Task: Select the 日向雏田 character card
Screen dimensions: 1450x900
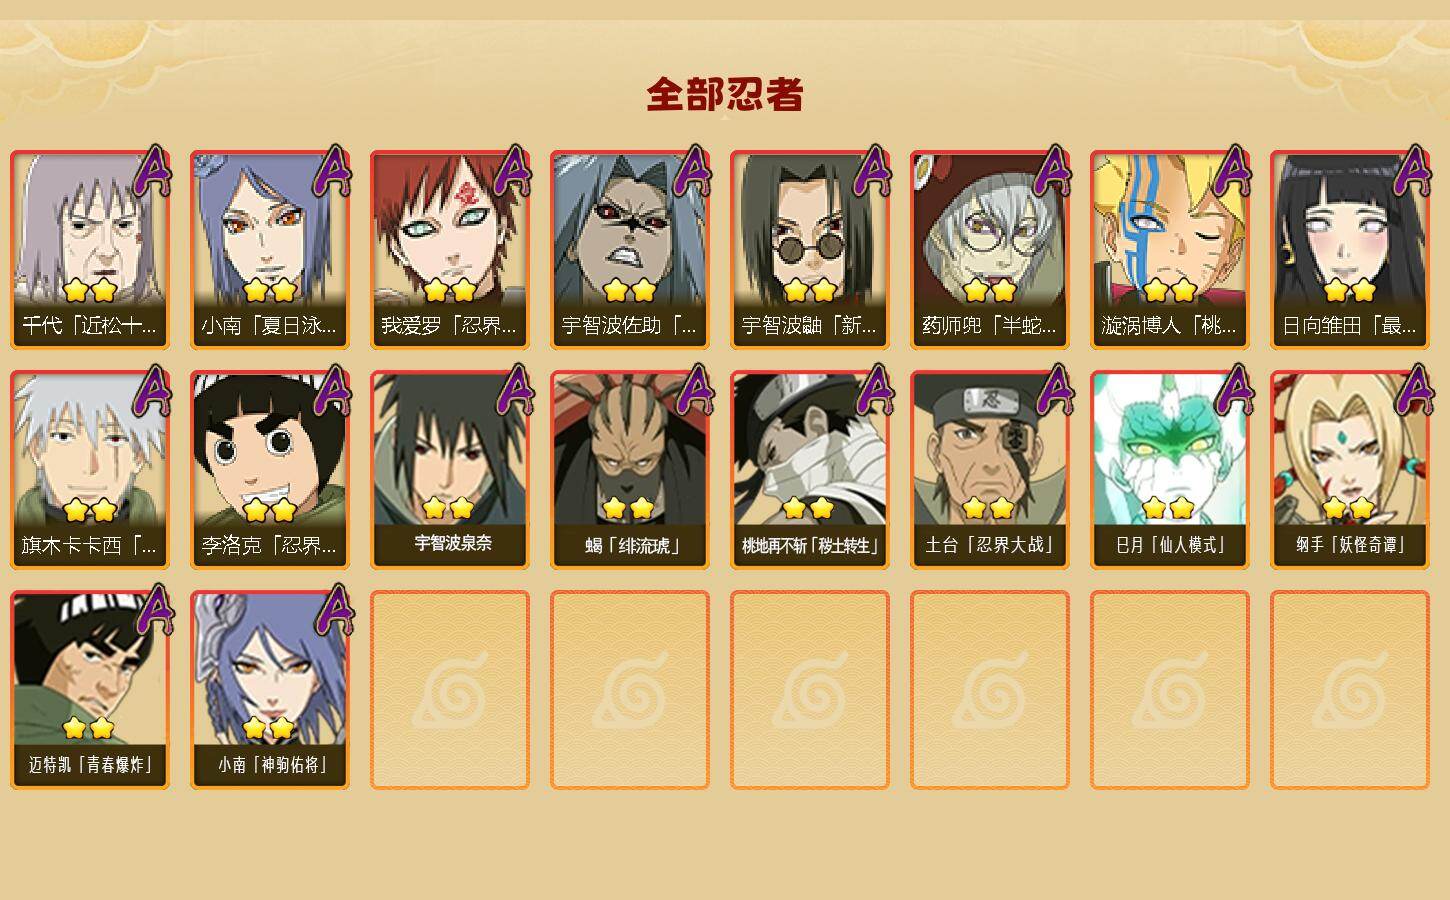Action: point(1350,250)
